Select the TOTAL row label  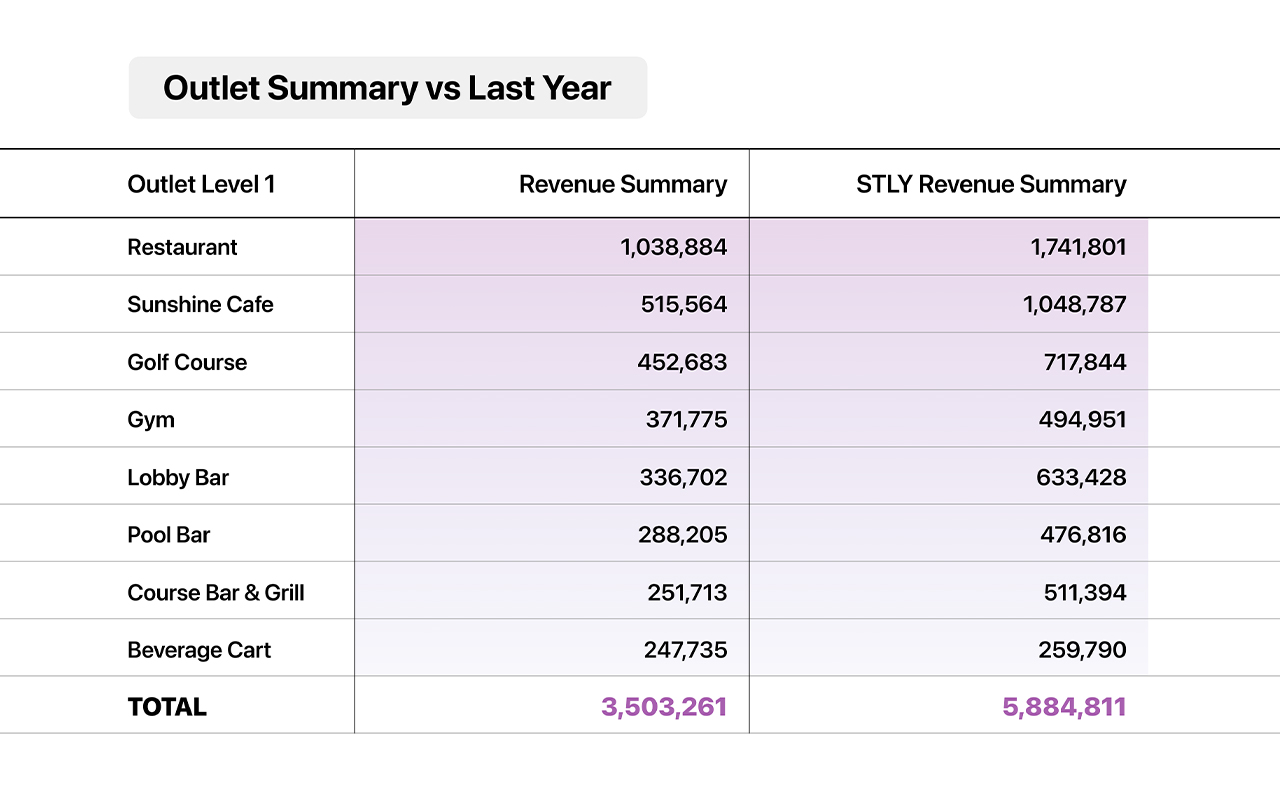pyautogui.click(x=167, y=707)
